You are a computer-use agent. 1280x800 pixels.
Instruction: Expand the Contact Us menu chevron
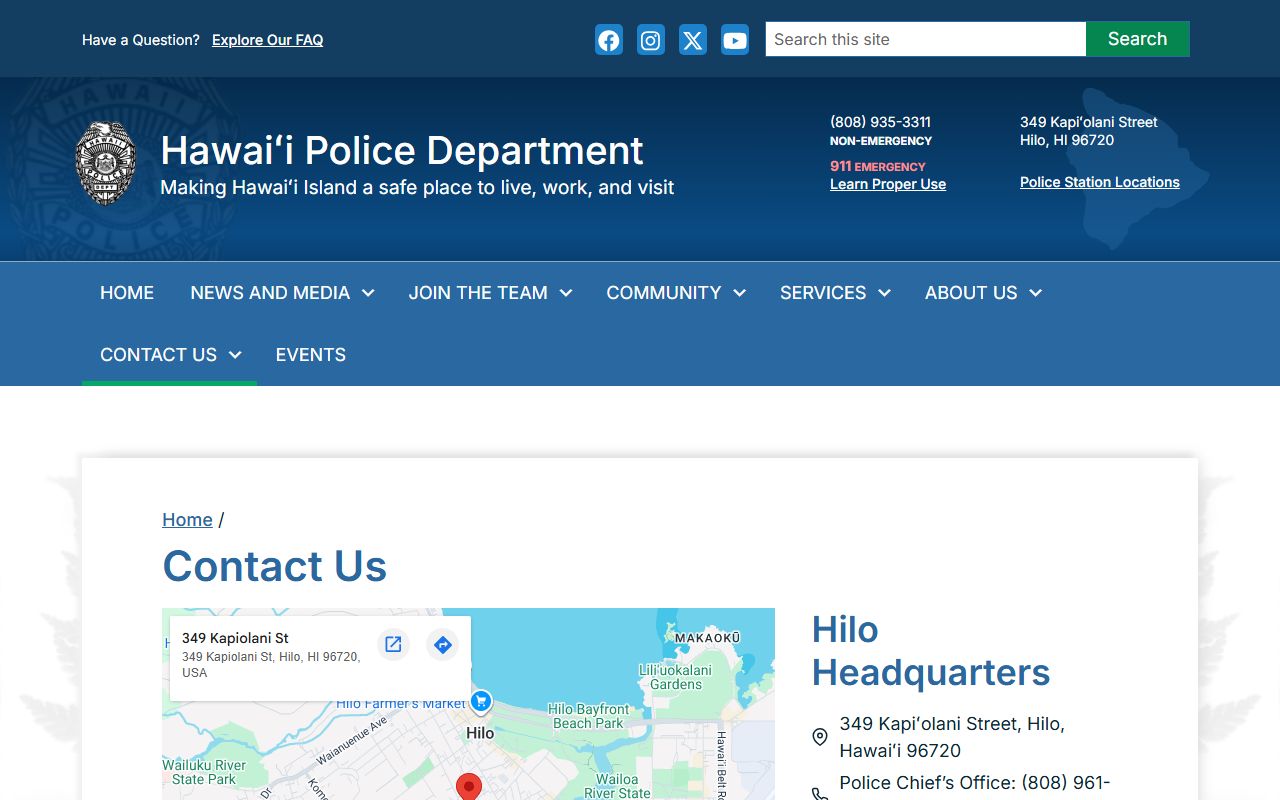pos(235,355)
